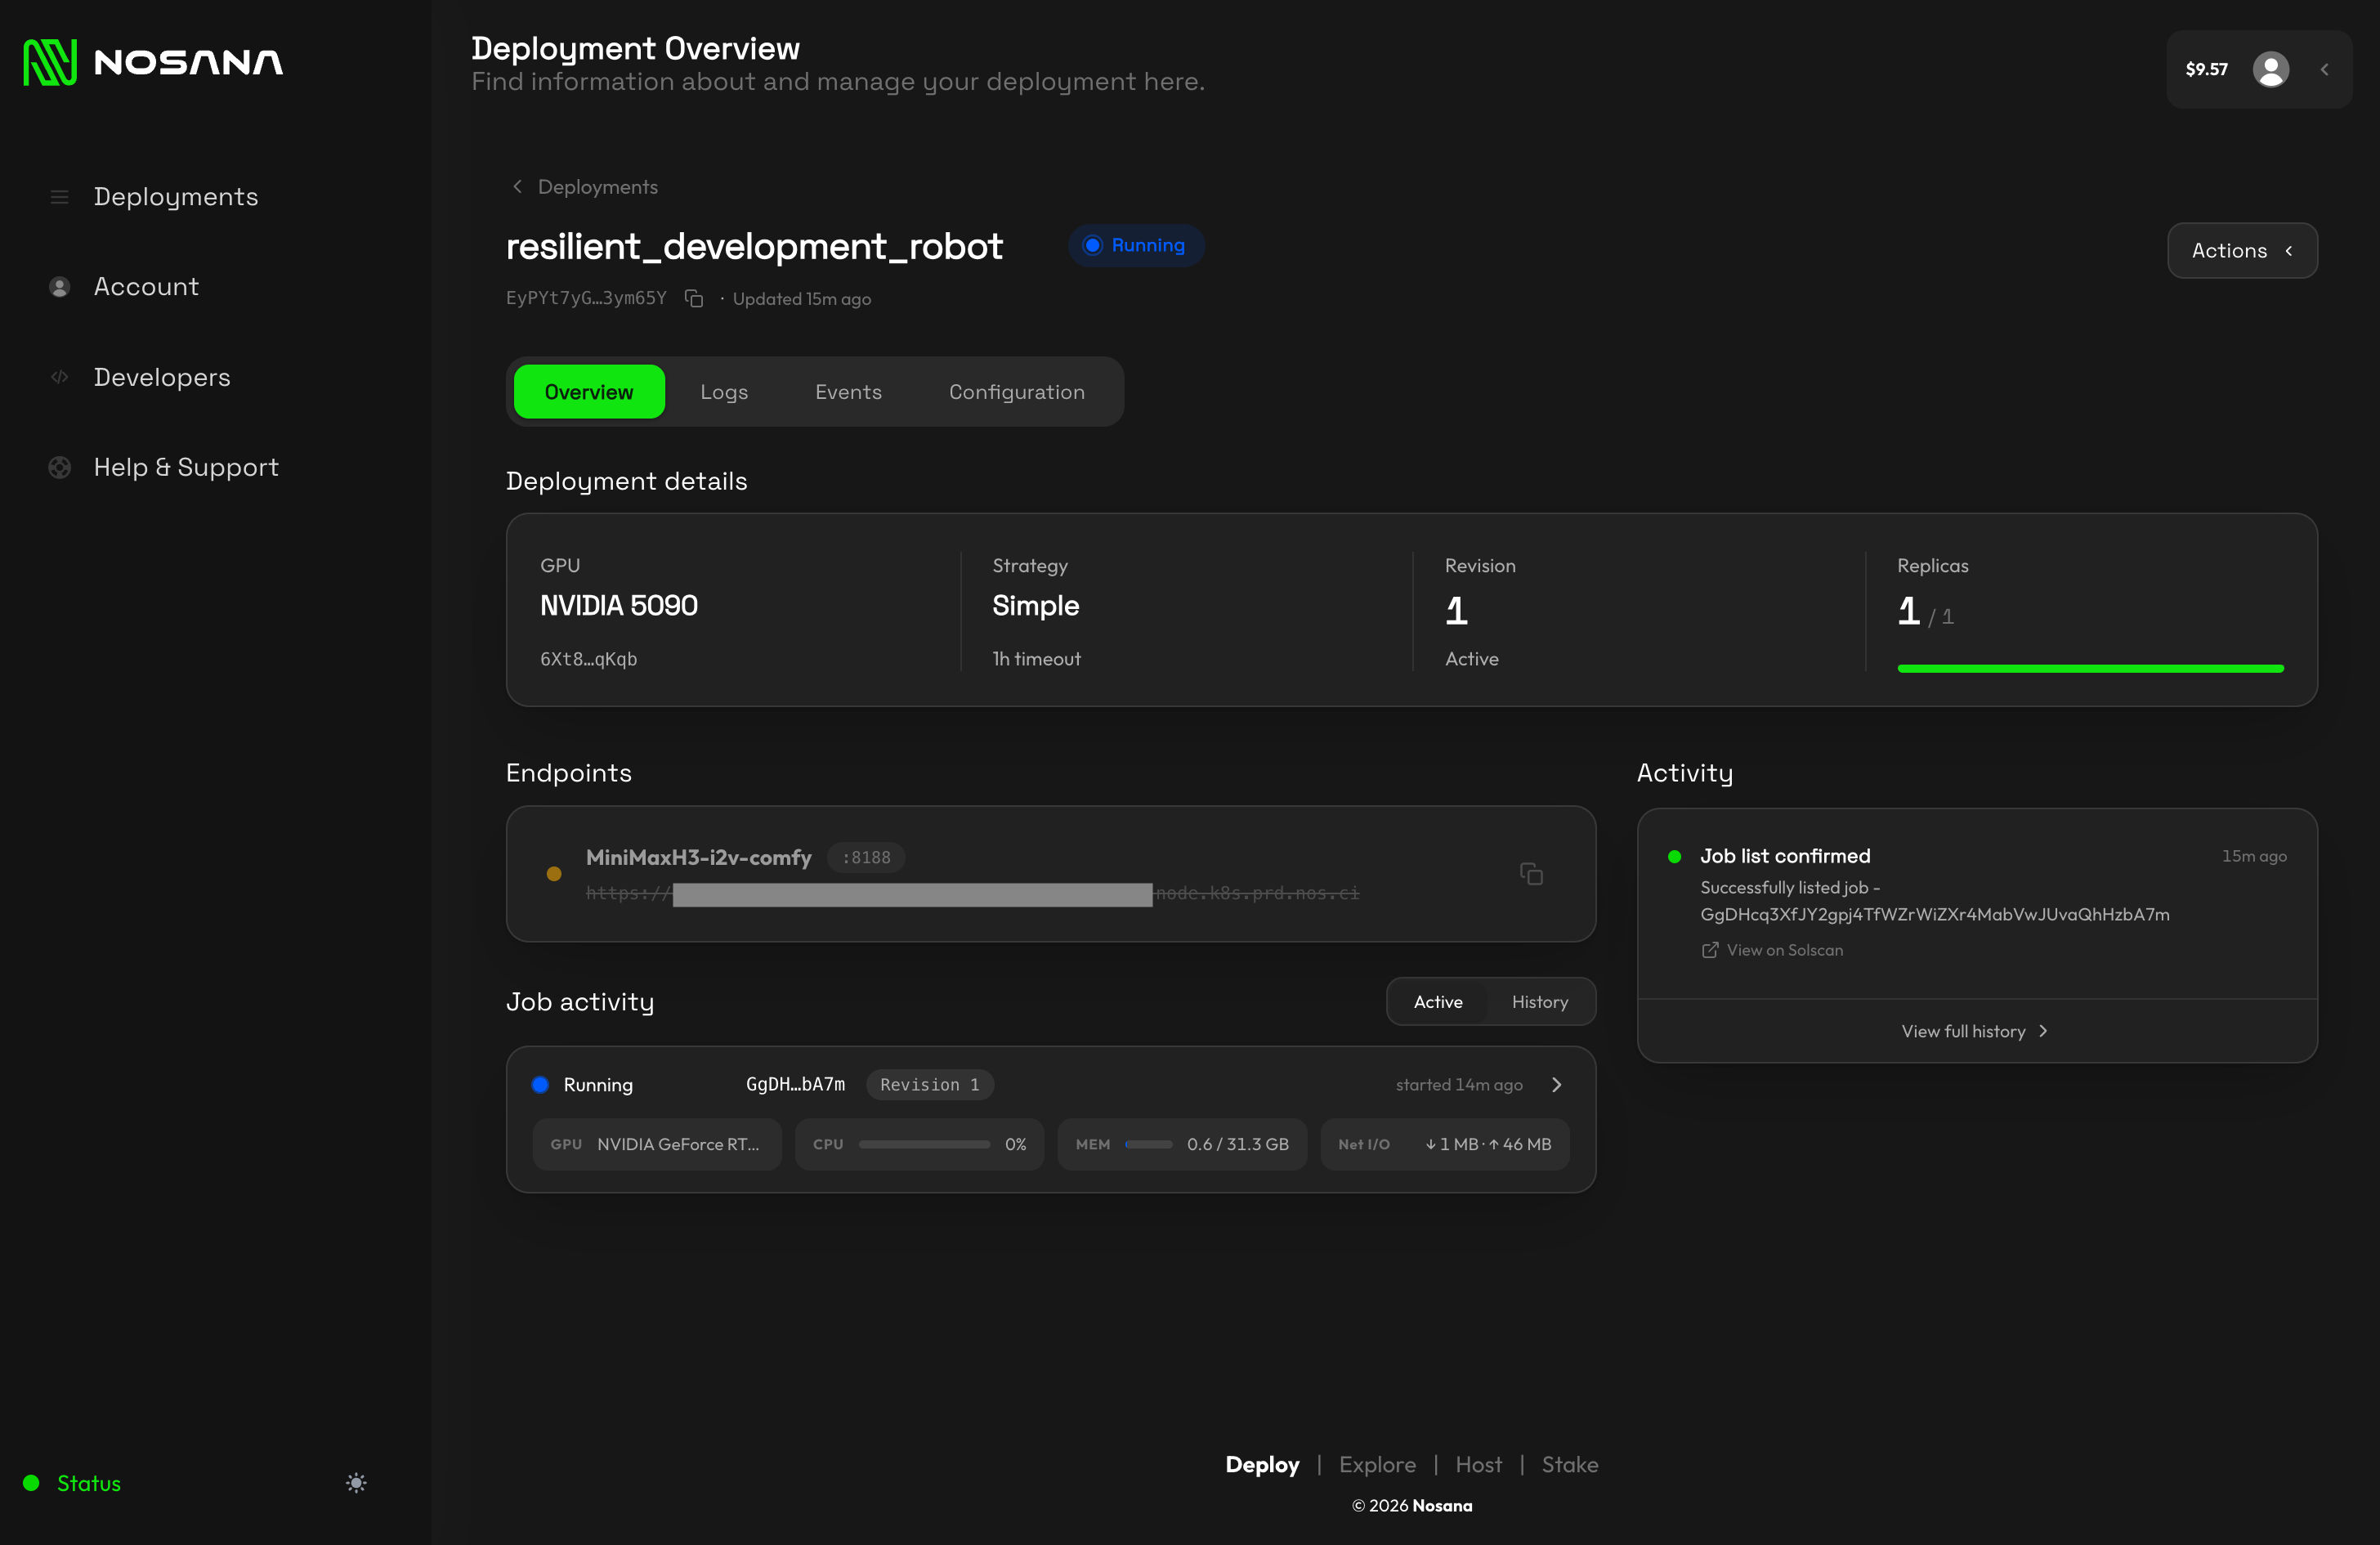2380x1545 pixels.
Task: Click the external link icon by Solscan
Action: (1710, 950)
